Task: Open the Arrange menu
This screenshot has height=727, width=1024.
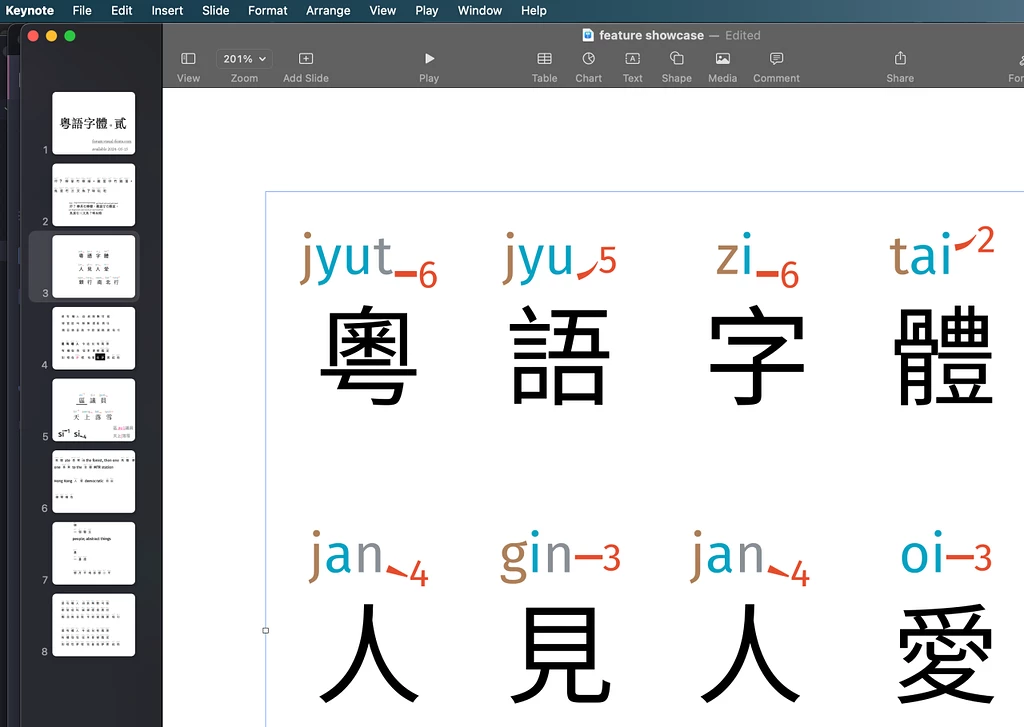Action: tap(328, 10)
